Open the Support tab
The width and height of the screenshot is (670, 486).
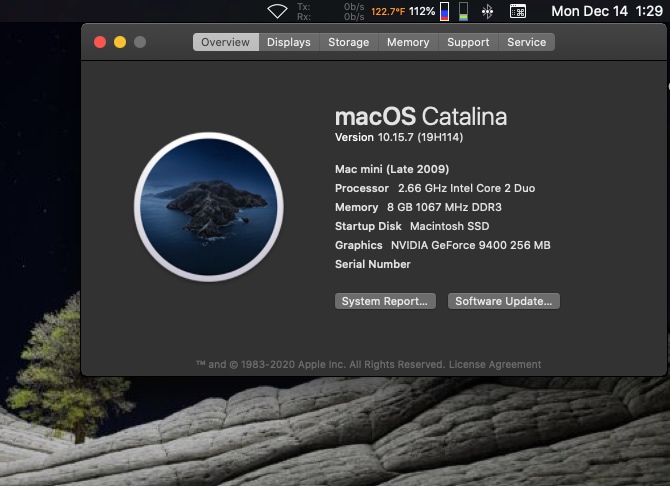(468, 42)
